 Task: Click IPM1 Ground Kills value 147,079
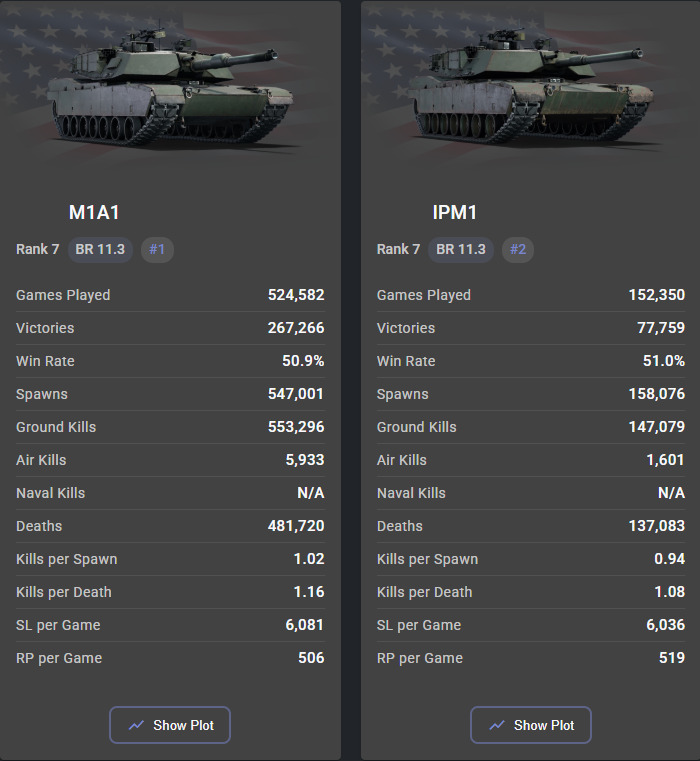point(657,427)
